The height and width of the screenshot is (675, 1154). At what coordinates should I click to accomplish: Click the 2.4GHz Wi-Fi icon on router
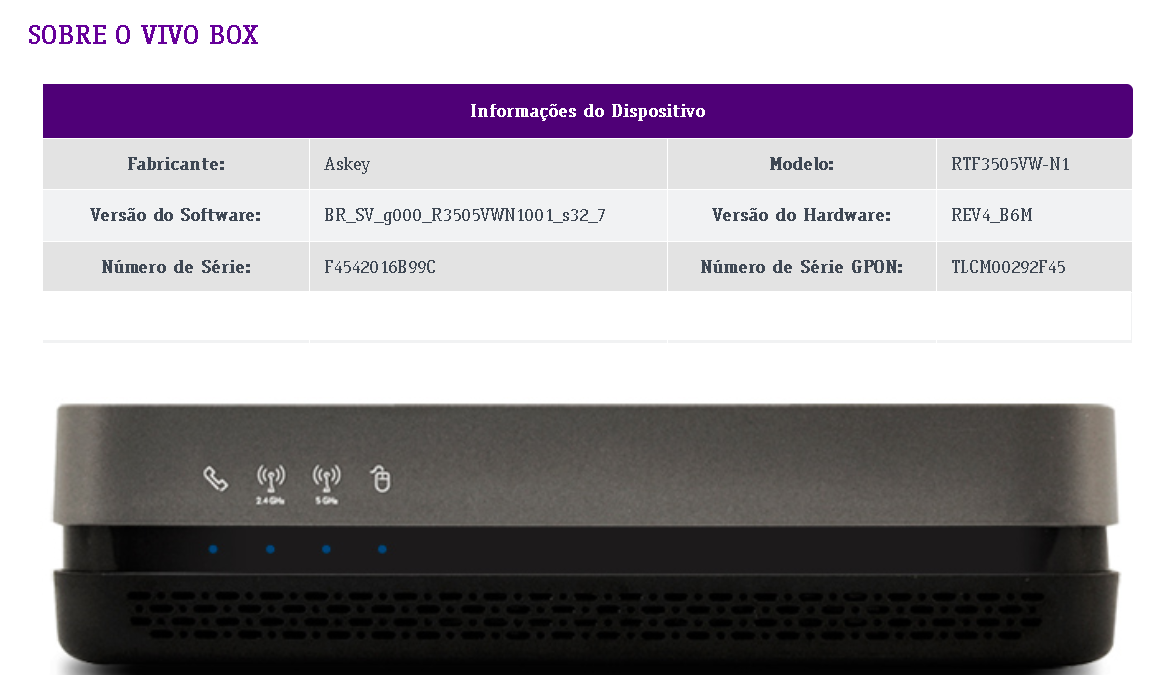pyautogui.click(x=271, y=484)
